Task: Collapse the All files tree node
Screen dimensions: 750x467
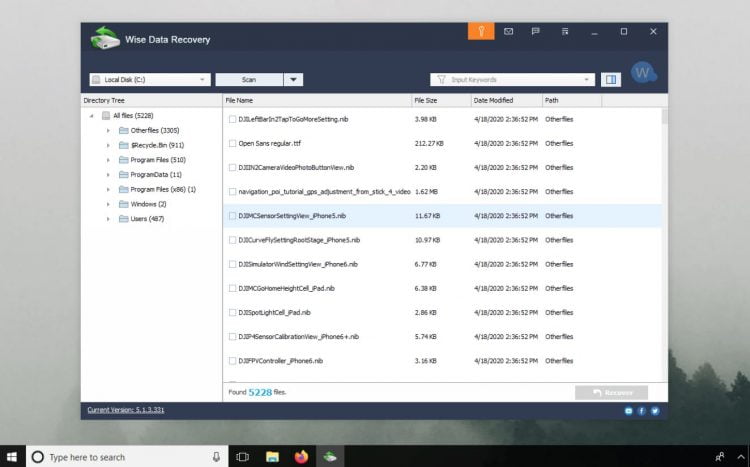Action: click(x=91, y=116)
